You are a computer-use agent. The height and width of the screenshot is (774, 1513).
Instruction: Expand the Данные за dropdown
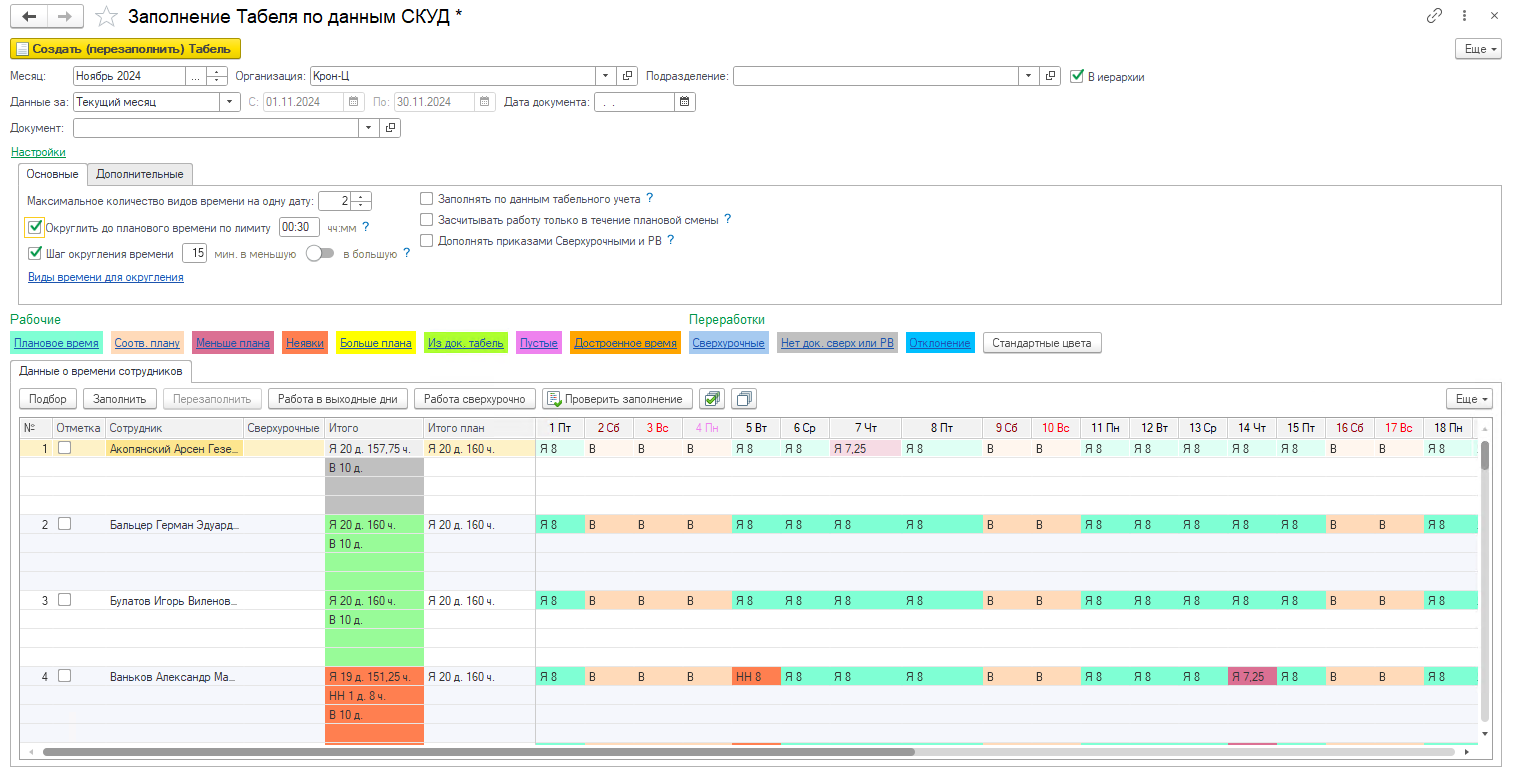click(230, 102)
